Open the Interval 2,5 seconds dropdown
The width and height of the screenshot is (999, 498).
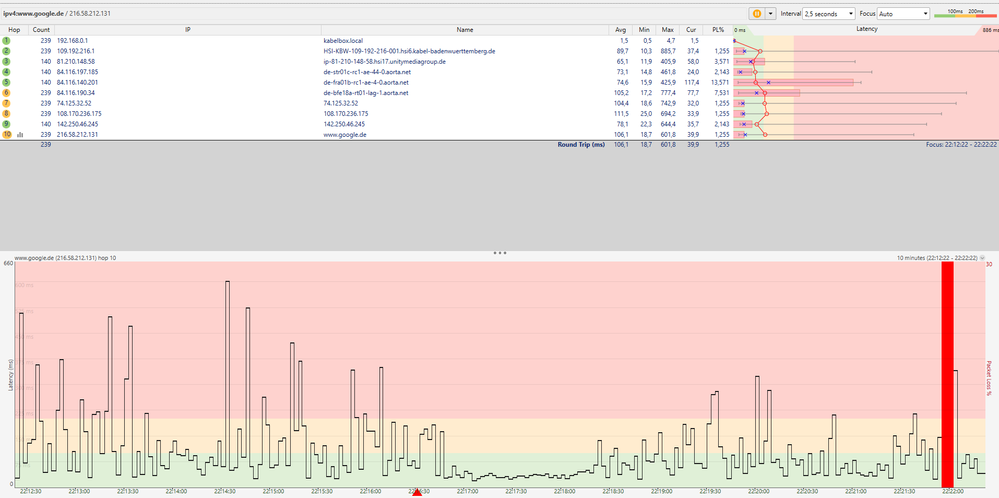click(829, 13)
